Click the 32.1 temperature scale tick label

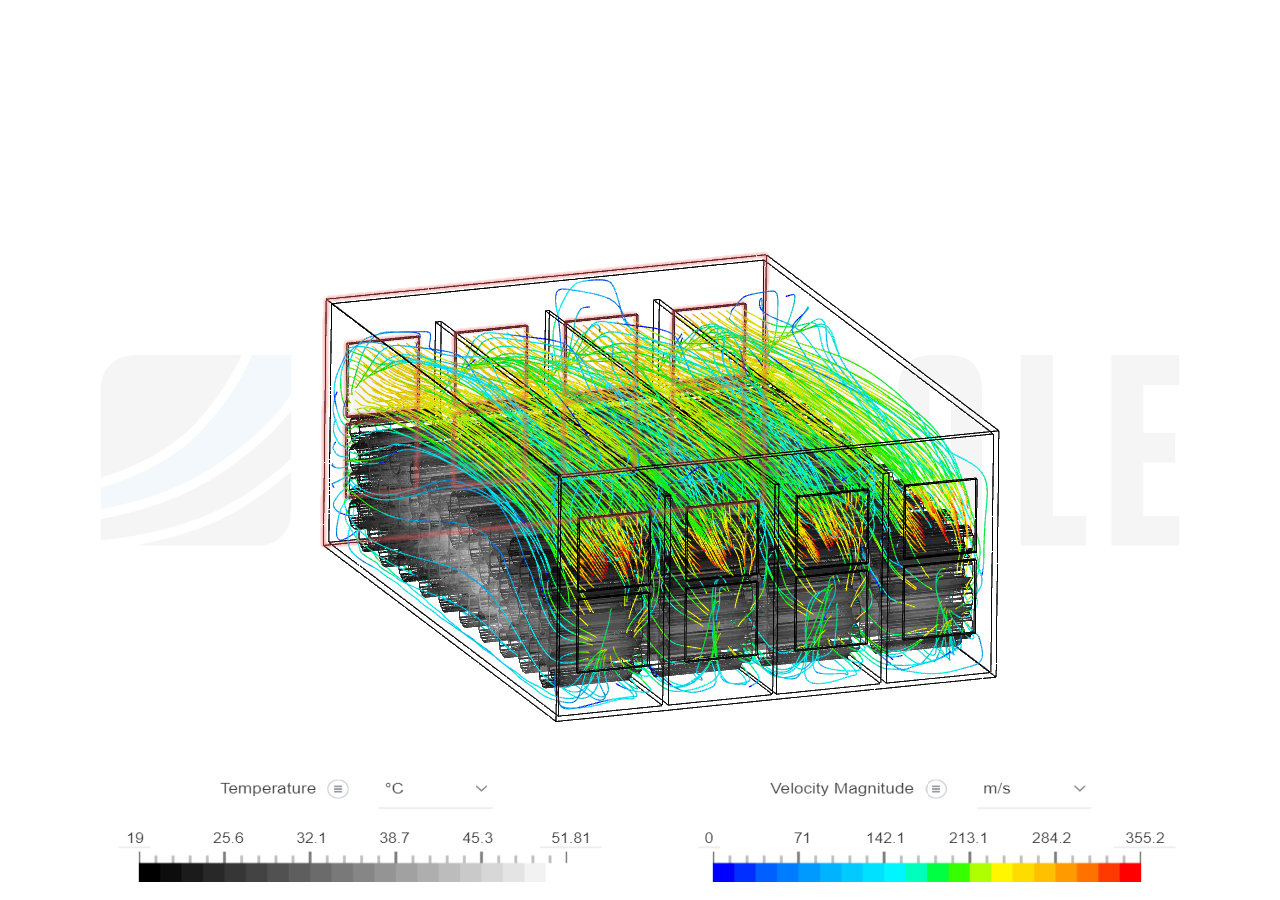pos(311,838)
